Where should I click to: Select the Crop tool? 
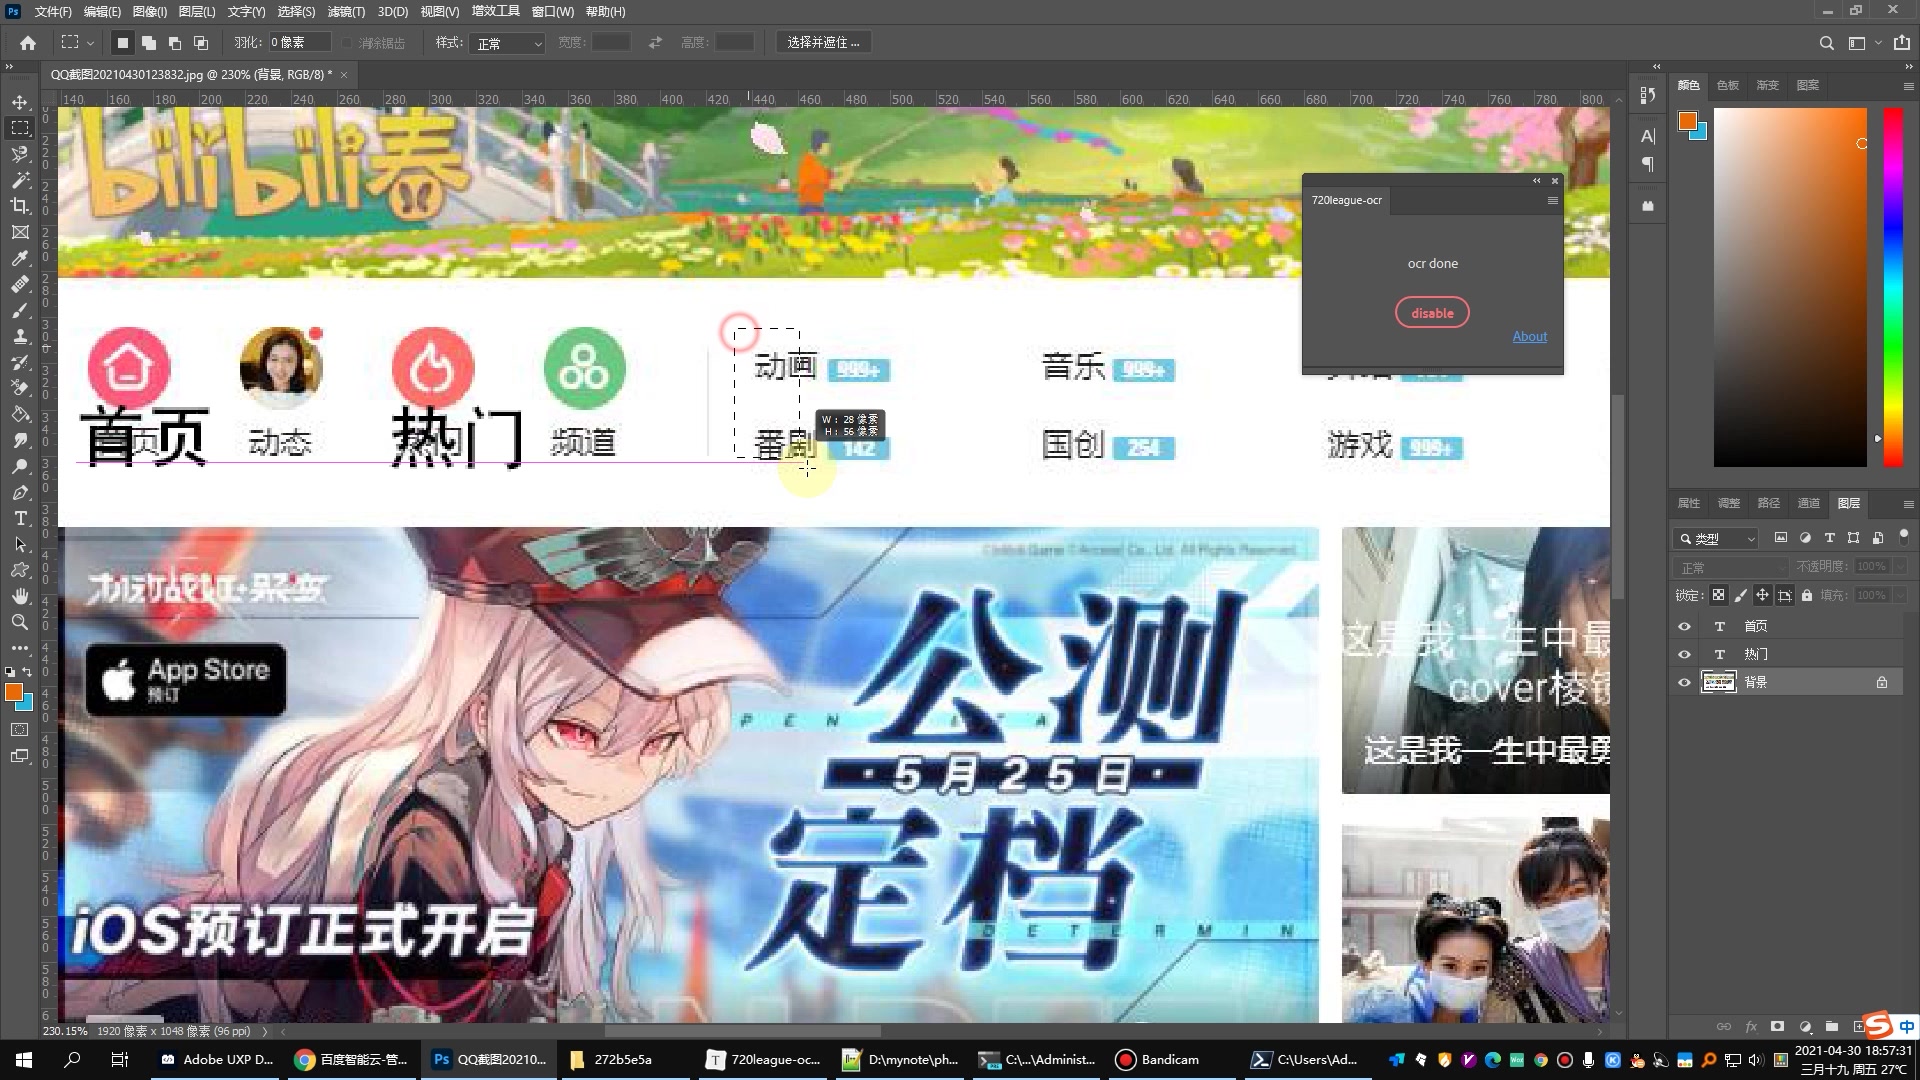20,206
